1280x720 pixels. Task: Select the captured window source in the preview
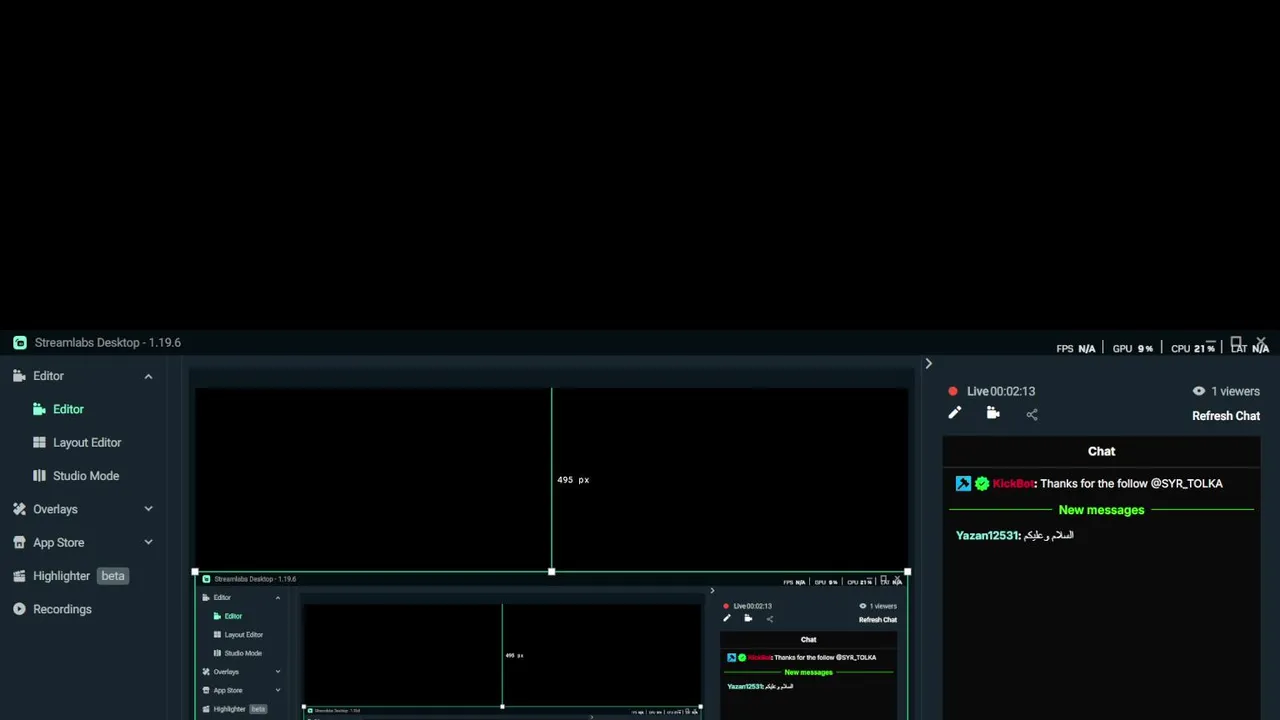551,646
